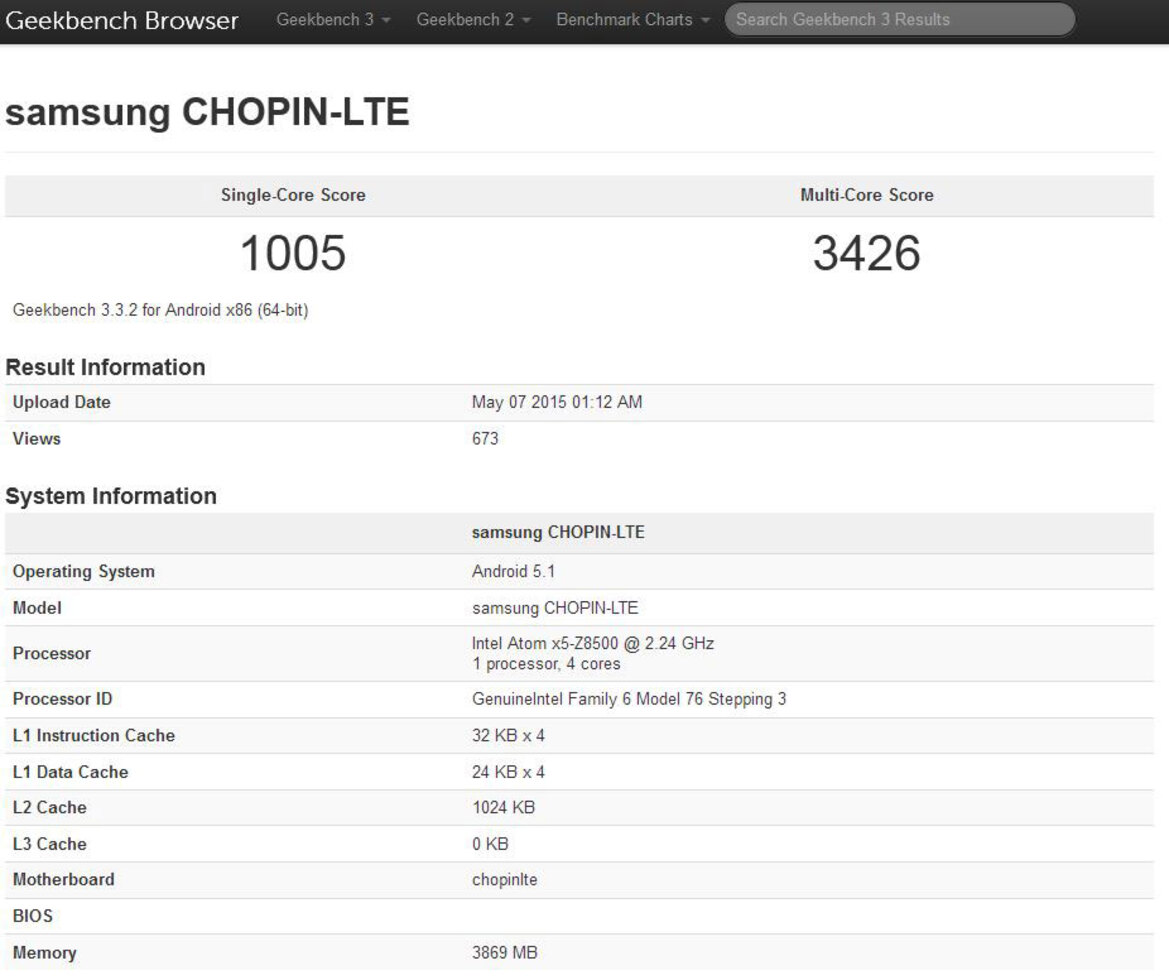Select the Motherboard value chopinlte
This screenshot has width=1169, height=980.
[x=505, y=880]
